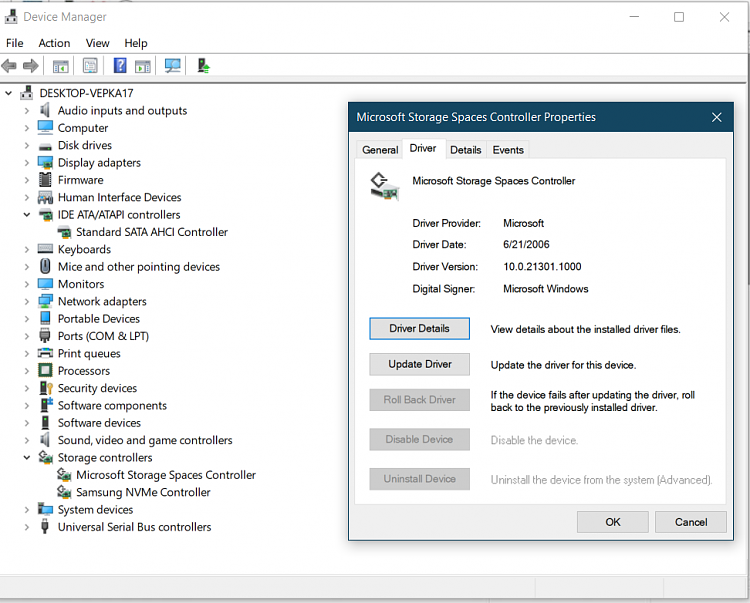Switch to the General tab
The image size is (750, 603).
click(x=380, y=150)
